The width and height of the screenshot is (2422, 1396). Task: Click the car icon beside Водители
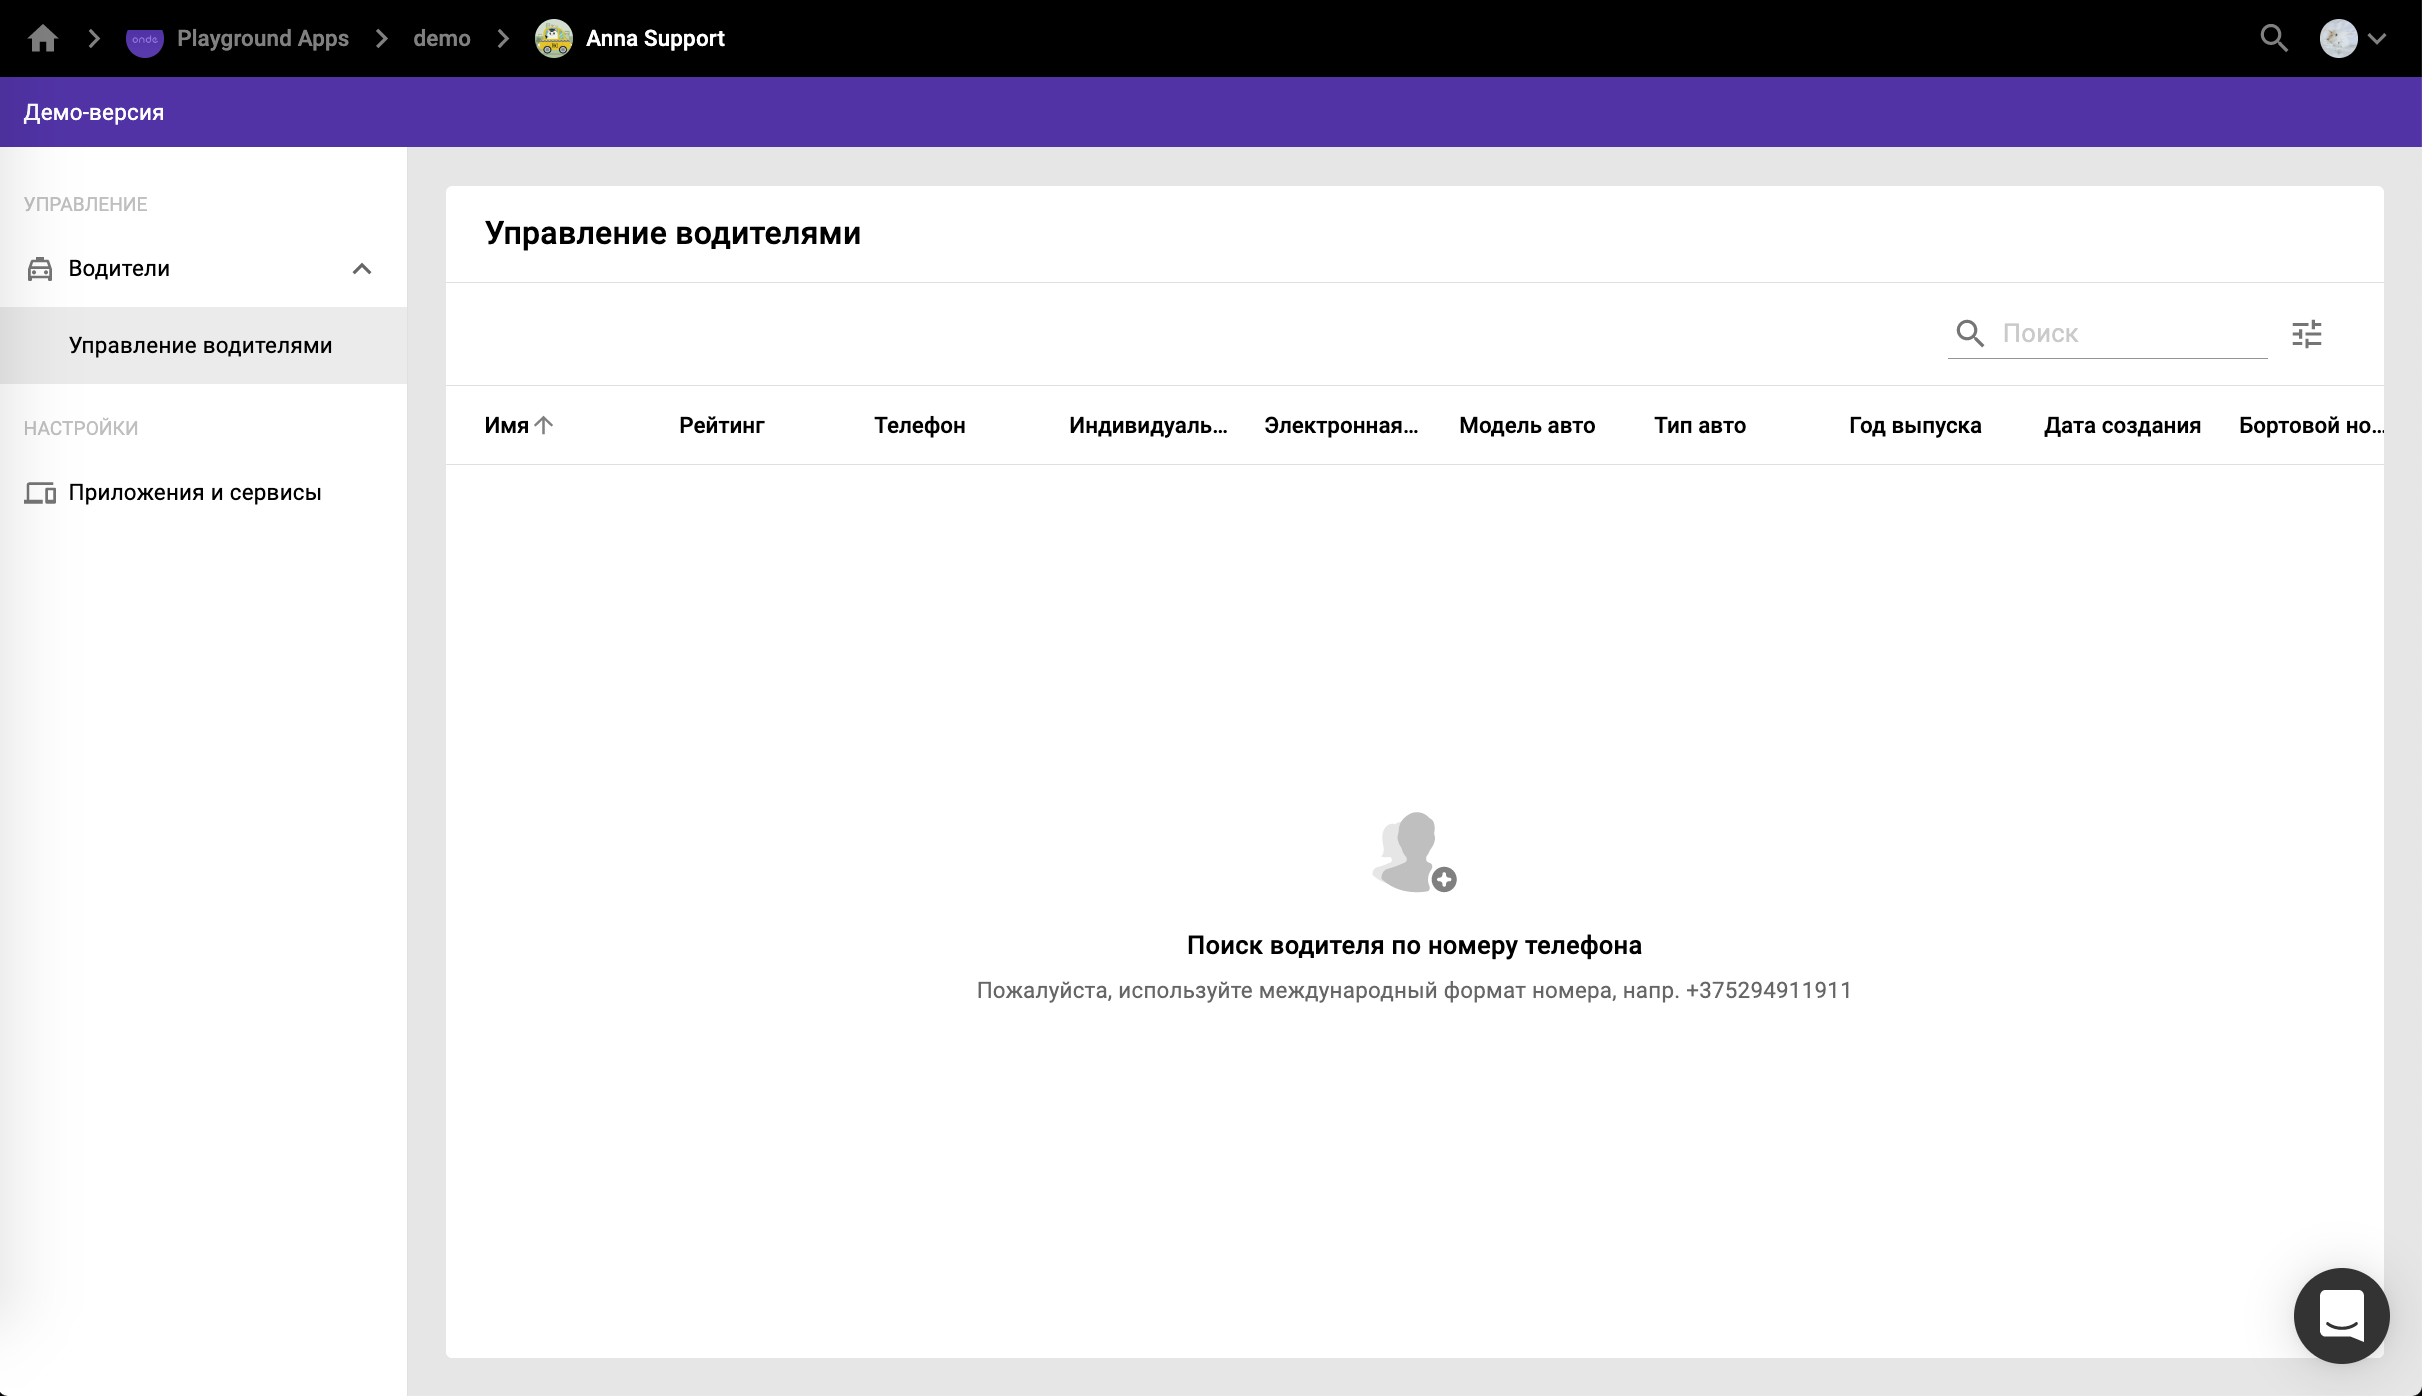[40, 268]
